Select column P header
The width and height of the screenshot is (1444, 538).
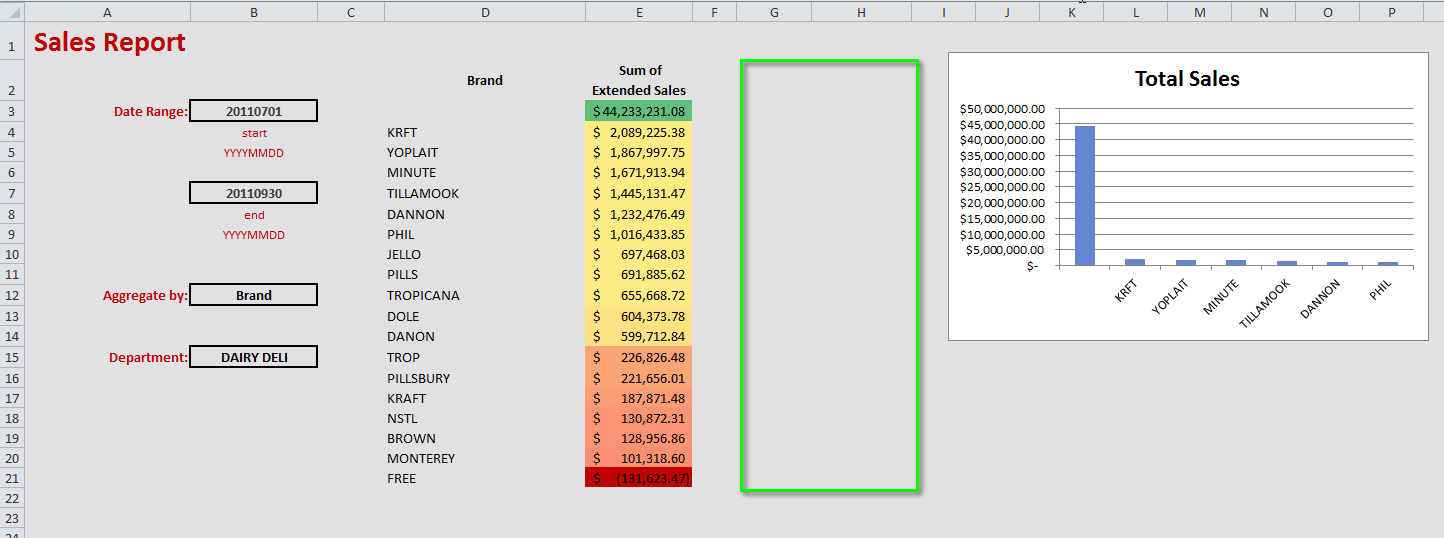pyautogui.click(x=1391, y=11)
